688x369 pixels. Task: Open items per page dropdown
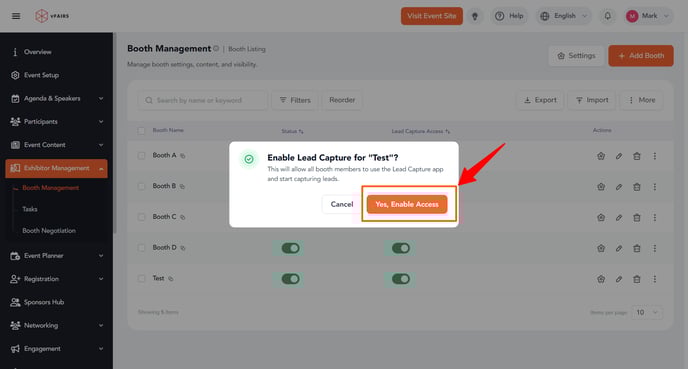coord(647,312)
